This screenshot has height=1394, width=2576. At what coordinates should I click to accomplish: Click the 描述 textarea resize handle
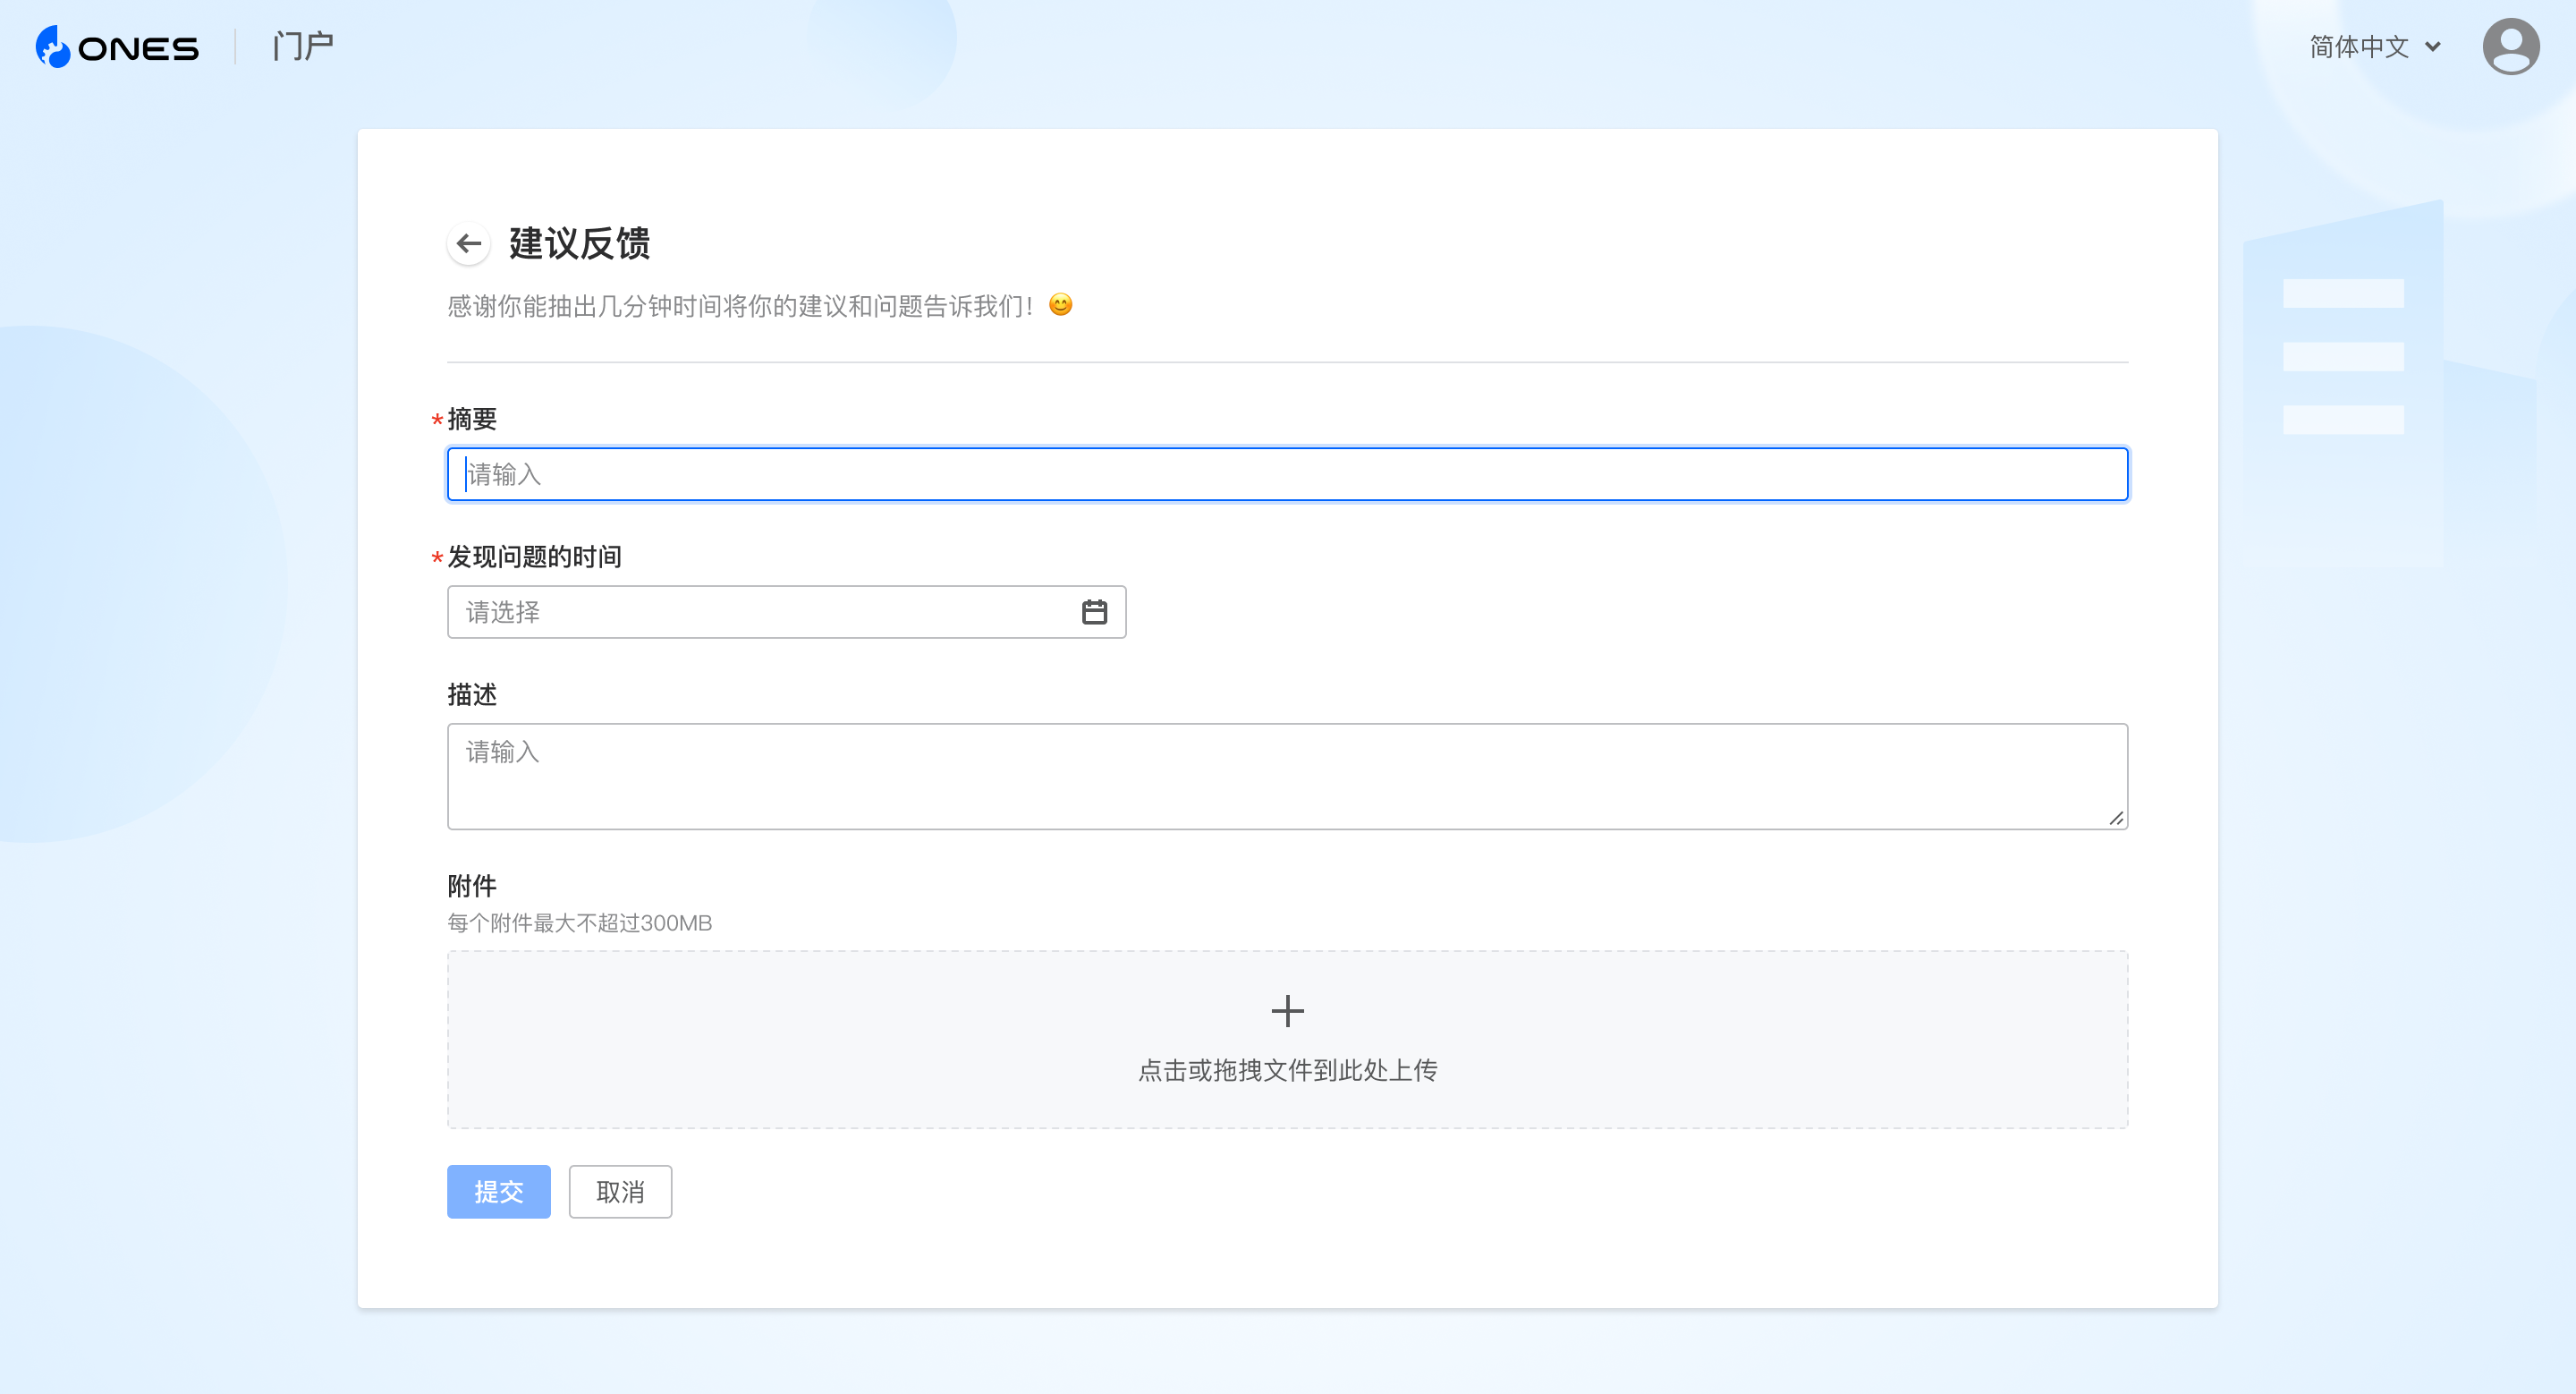[2116, 818]
